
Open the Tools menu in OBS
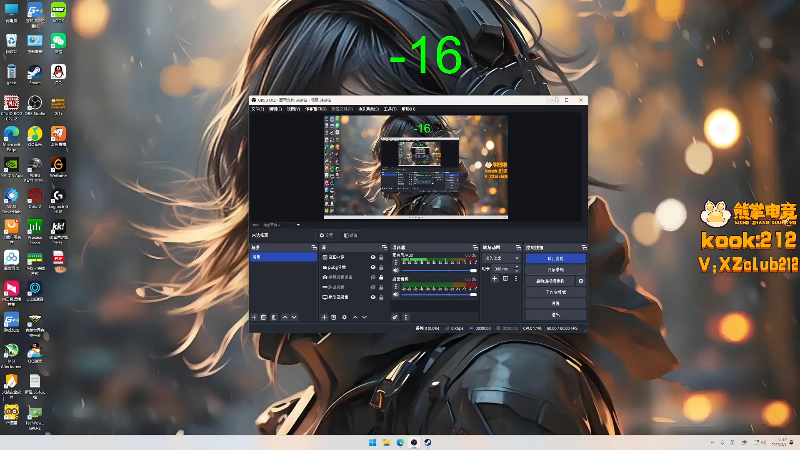click(x=390, y=109)
